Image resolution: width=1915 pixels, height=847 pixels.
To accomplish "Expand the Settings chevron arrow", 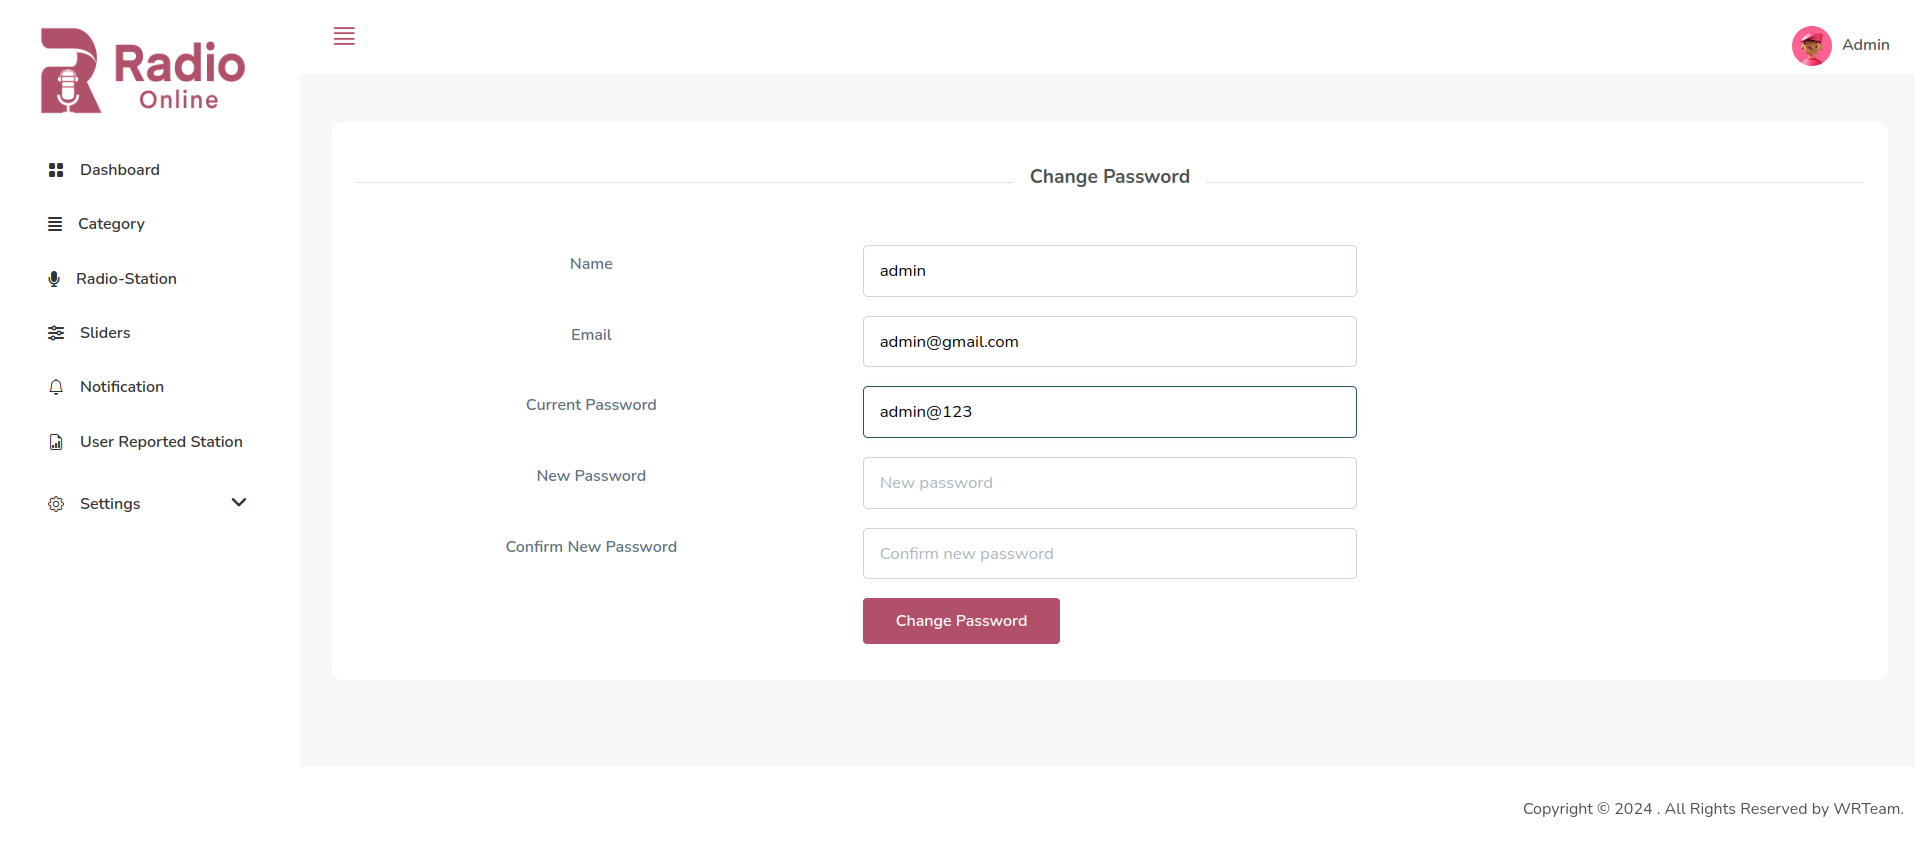I will (x=239, y=502).
